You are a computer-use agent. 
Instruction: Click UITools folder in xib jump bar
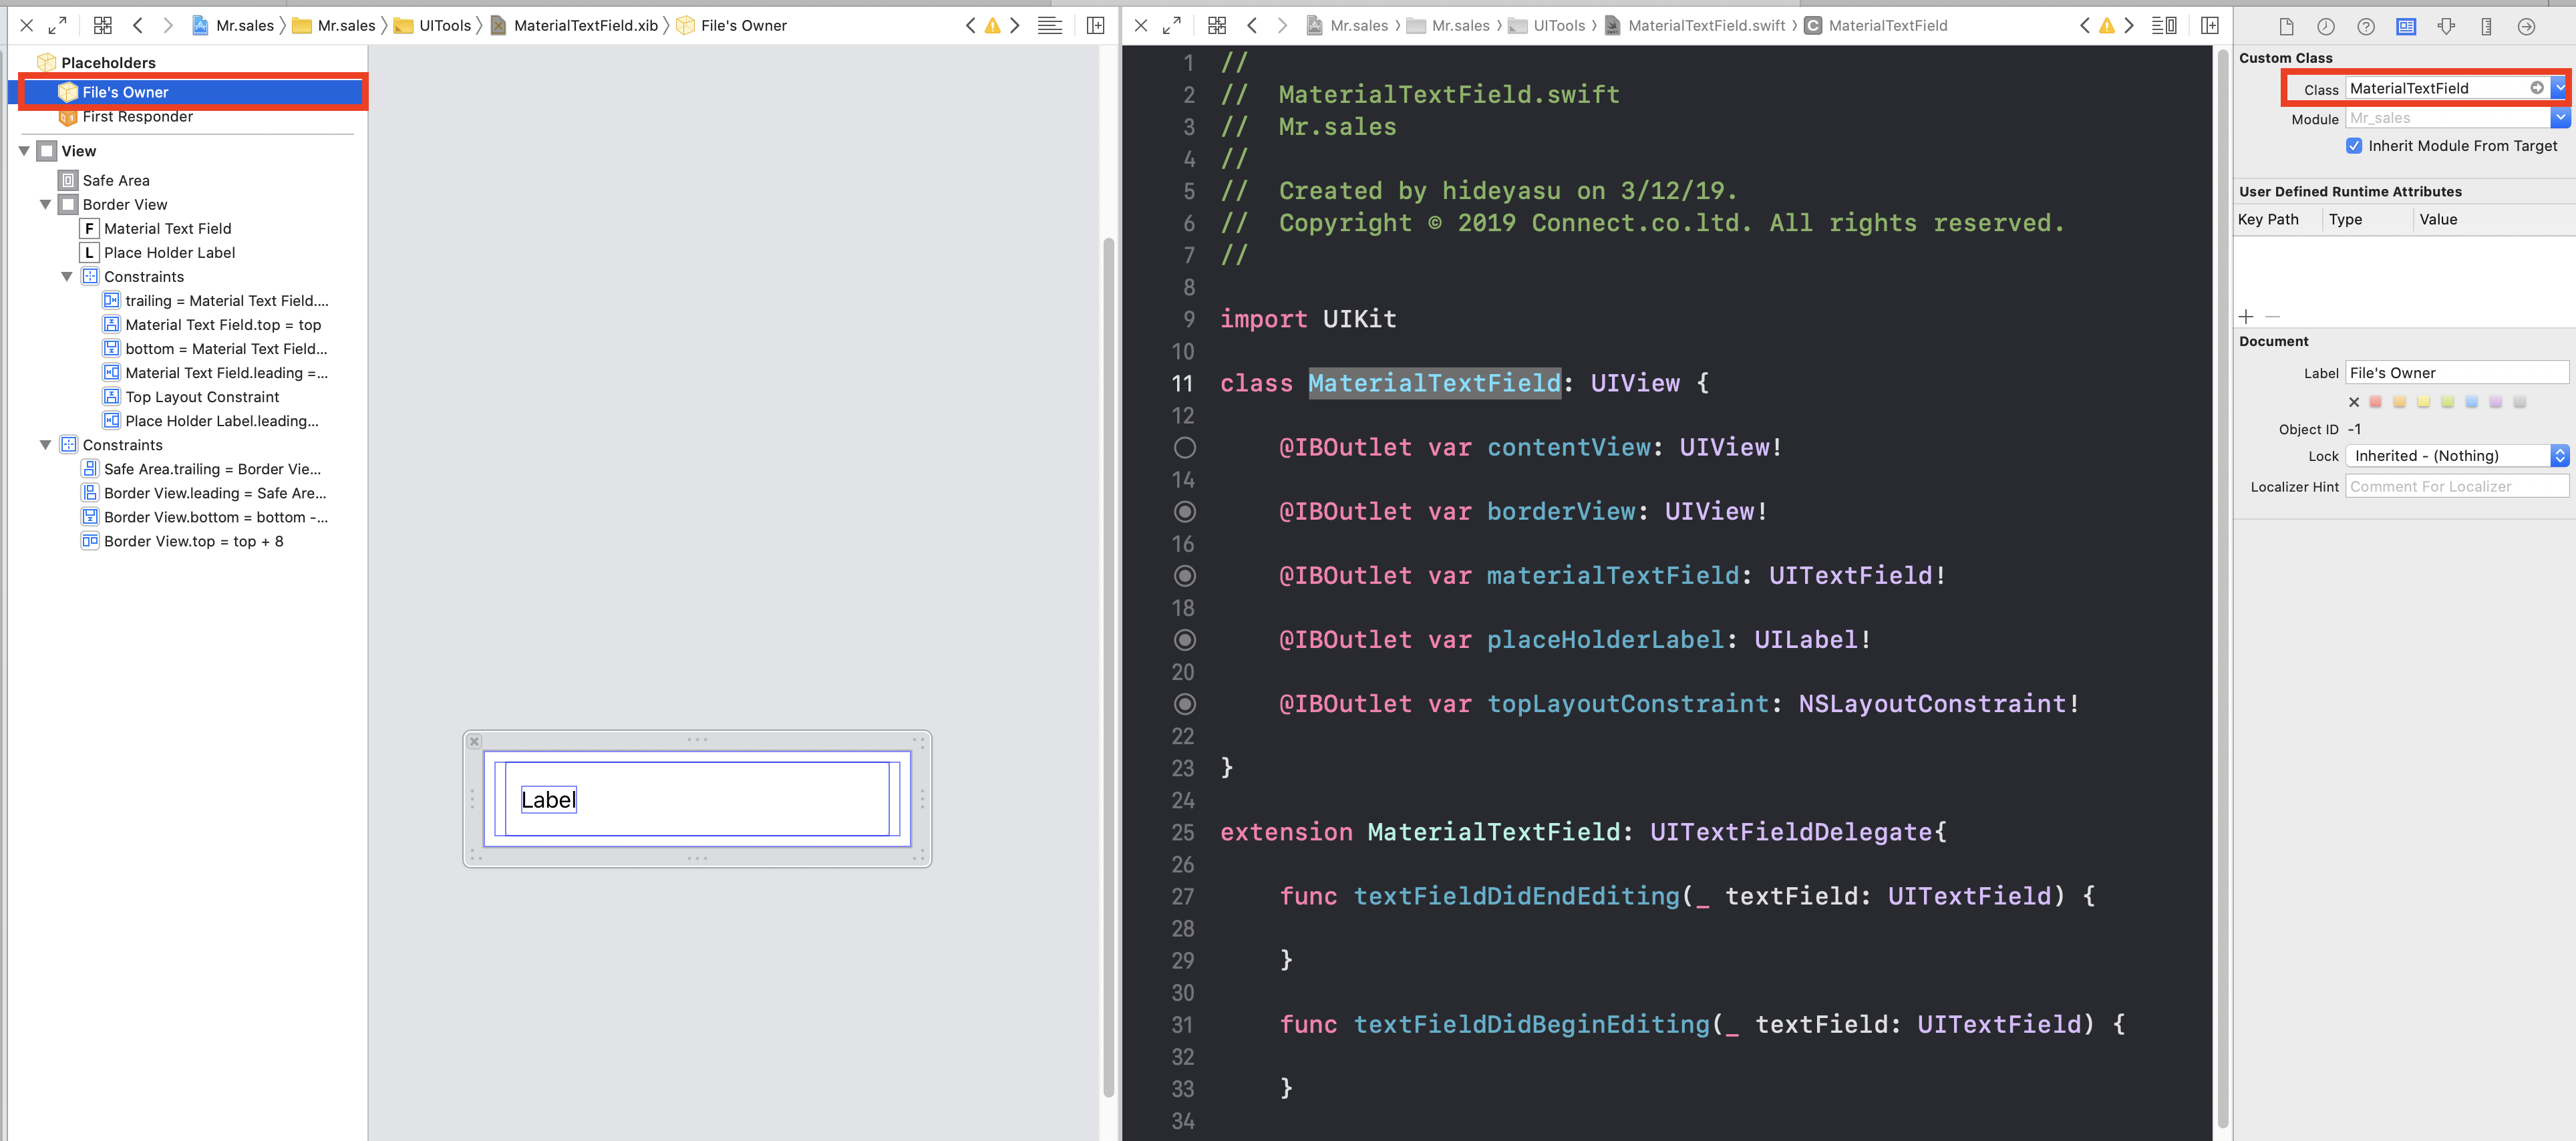click(x=432, y=26)
